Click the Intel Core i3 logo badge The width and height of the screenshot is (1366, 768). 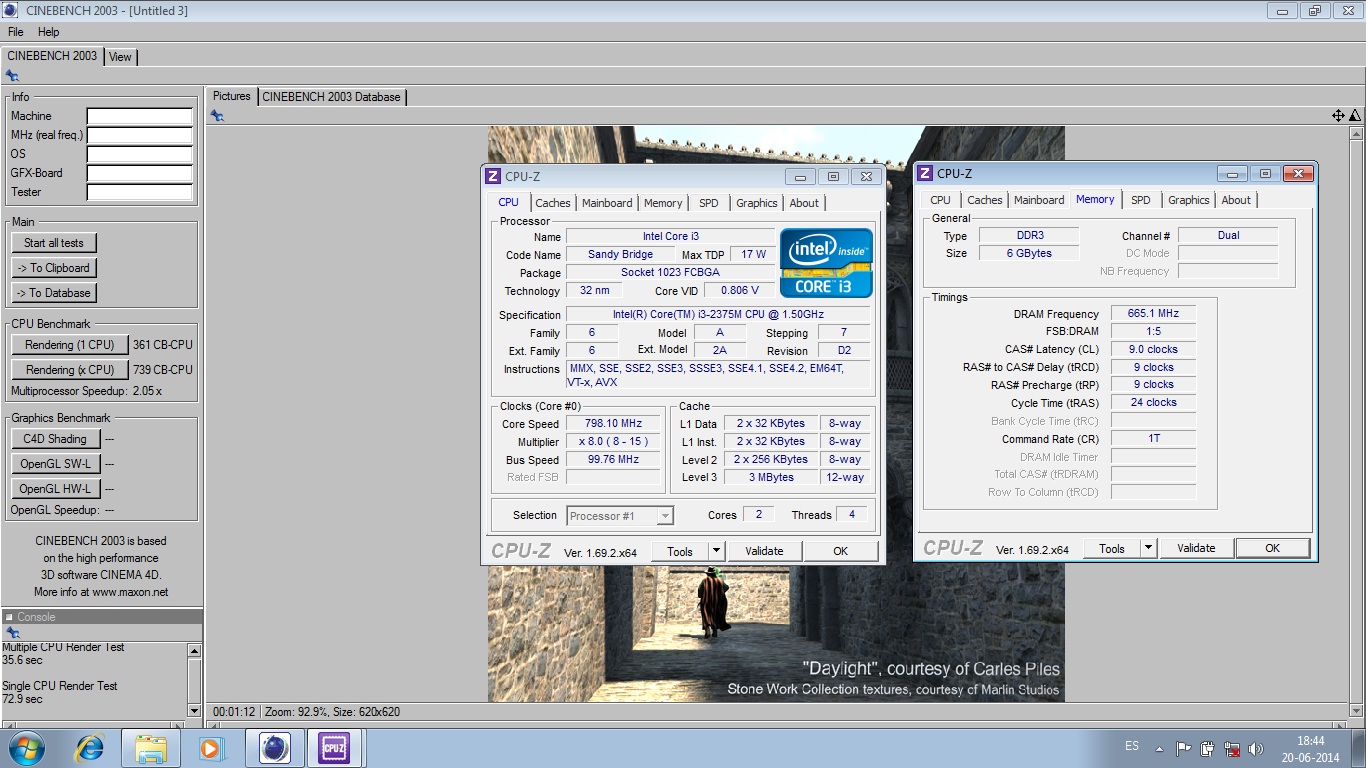[x=826, y=263]
